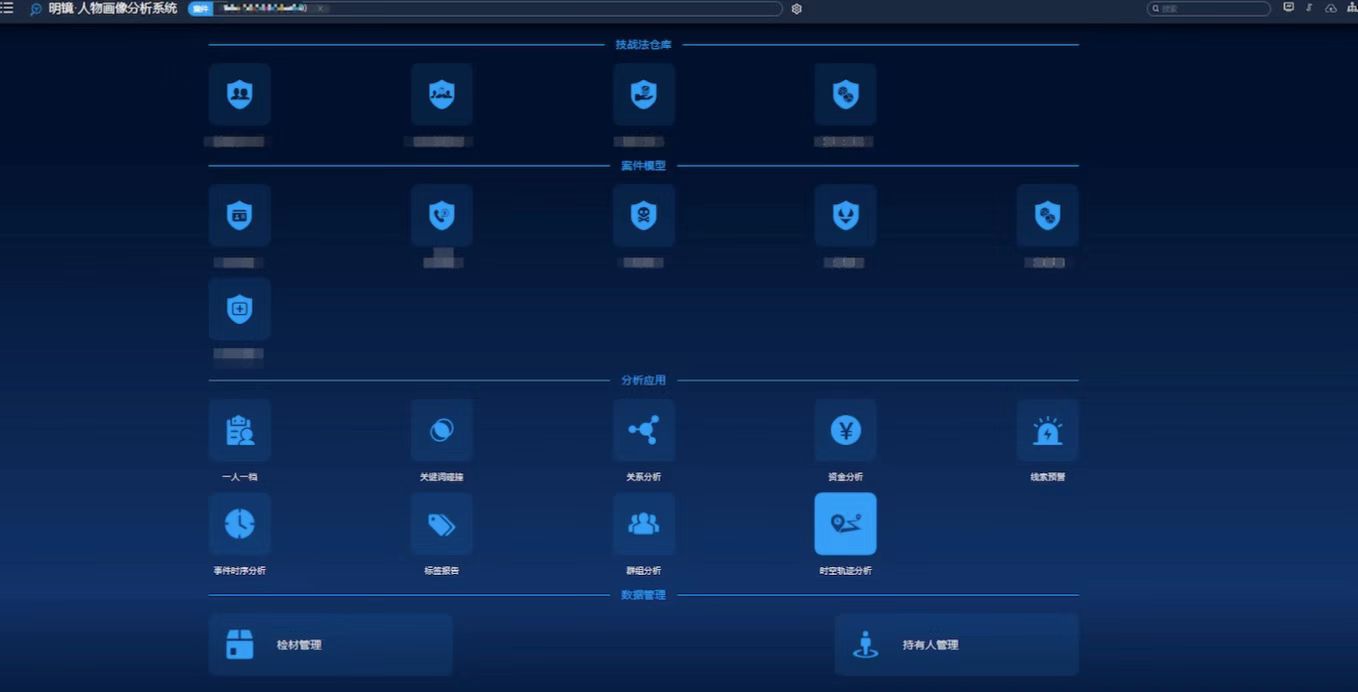
Task: Click the message icon at top right
Action: pos(1288,8)
